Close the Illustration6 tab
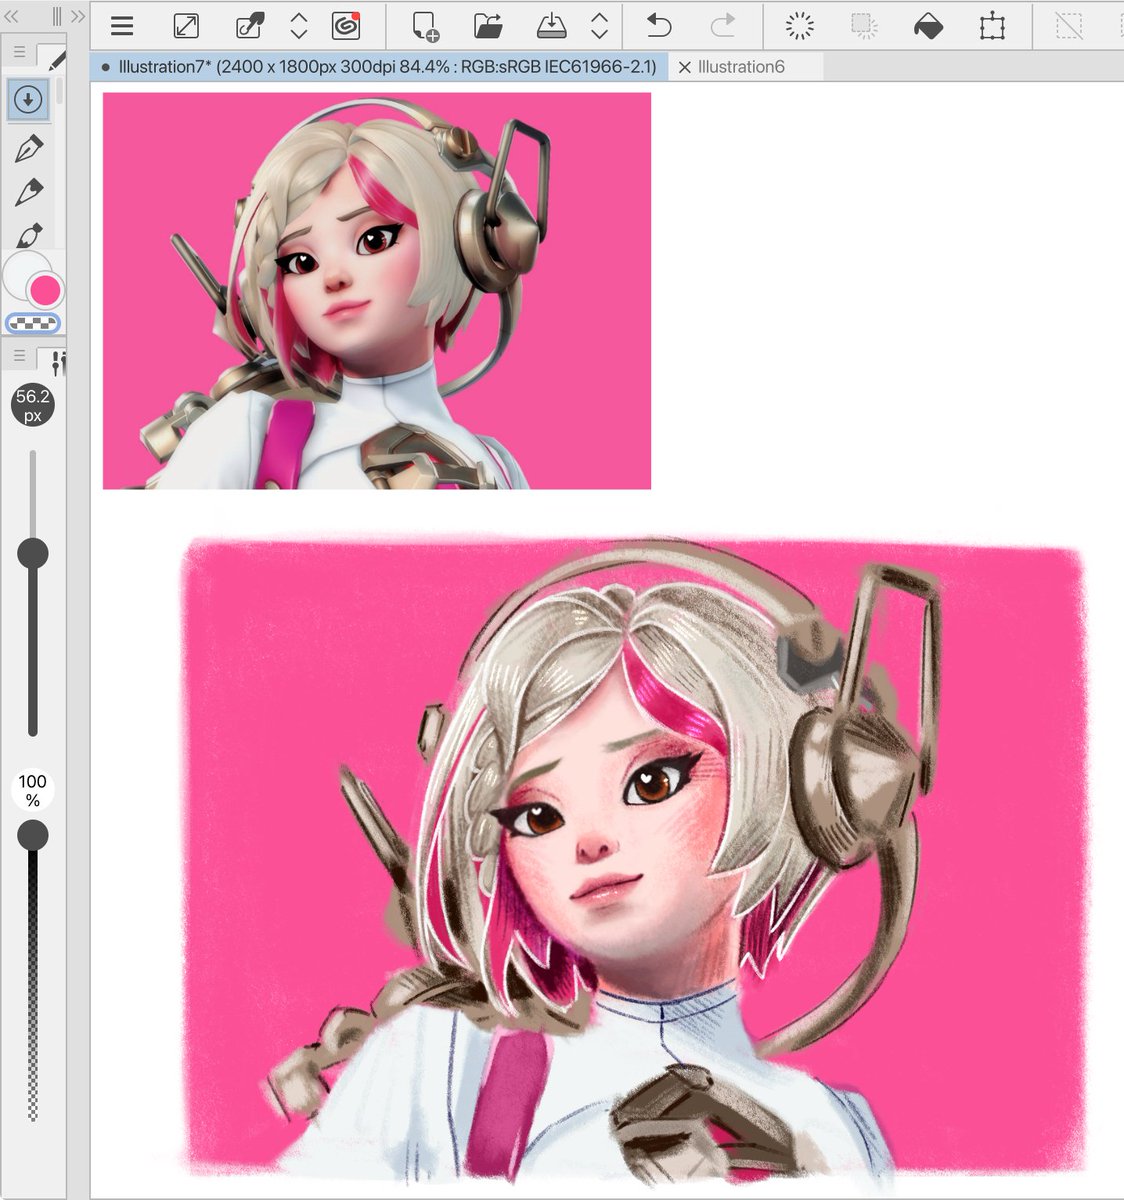This screenshot has width=1124, height=1200. click(x=684, y=67)
